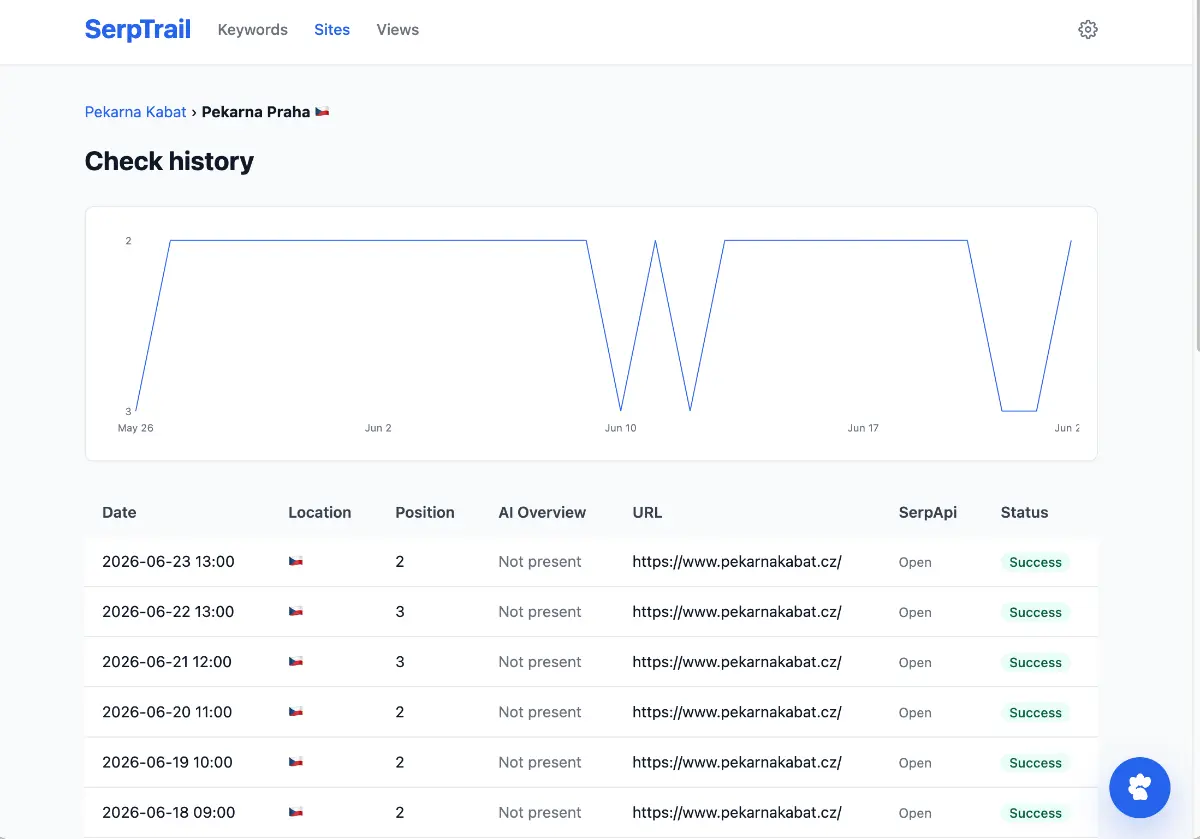Click Not present in 2026-06-23 row

540,562
